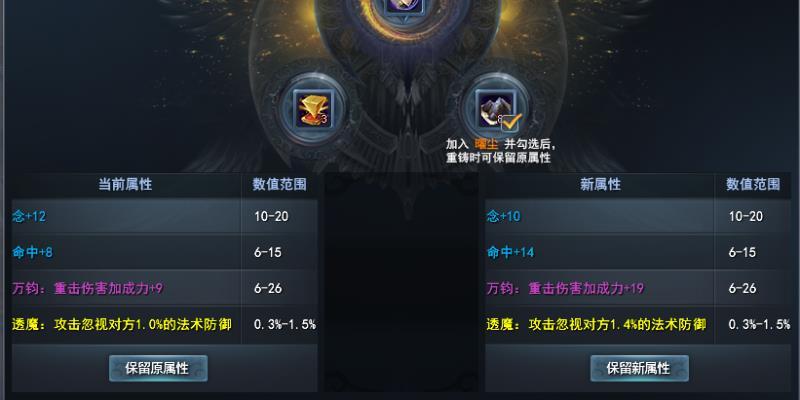800x400 pixels.
Task: Toggle the 曜尘 checkmark to keep attributes
Action: 511,122
